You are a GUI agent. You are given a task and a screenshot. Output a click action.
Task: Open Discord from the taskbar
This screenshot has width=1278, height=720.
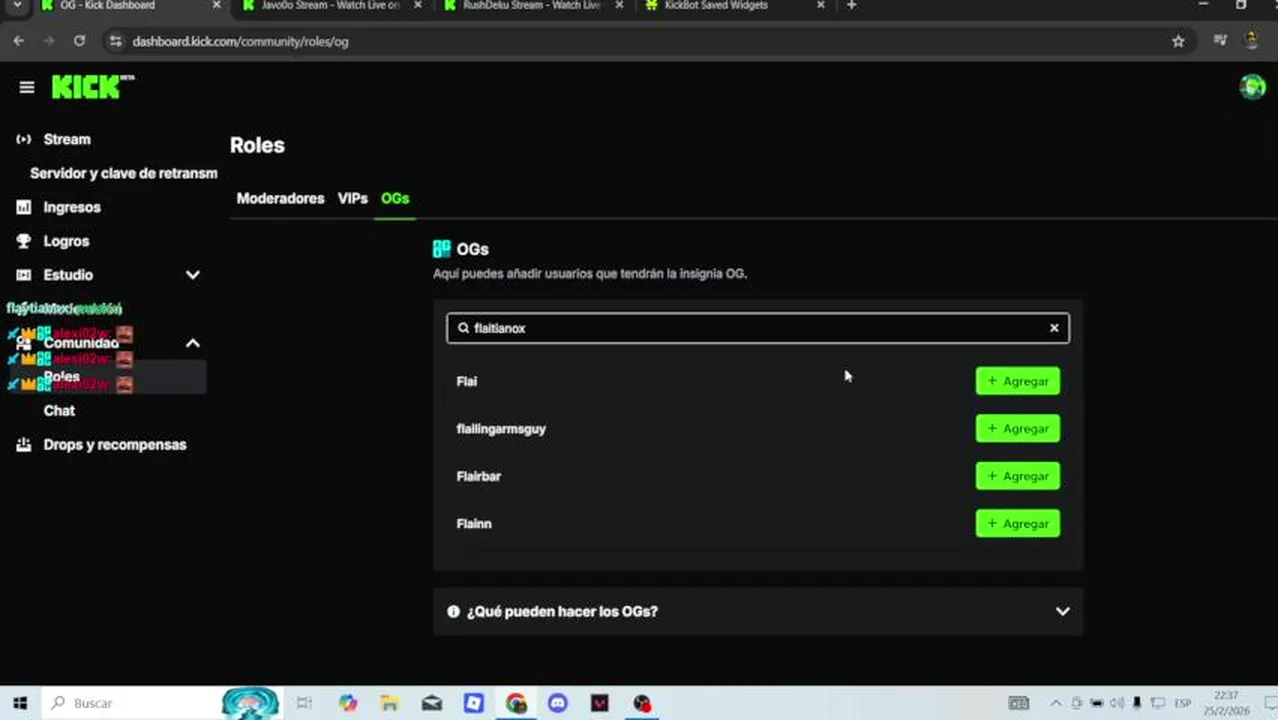557,703
